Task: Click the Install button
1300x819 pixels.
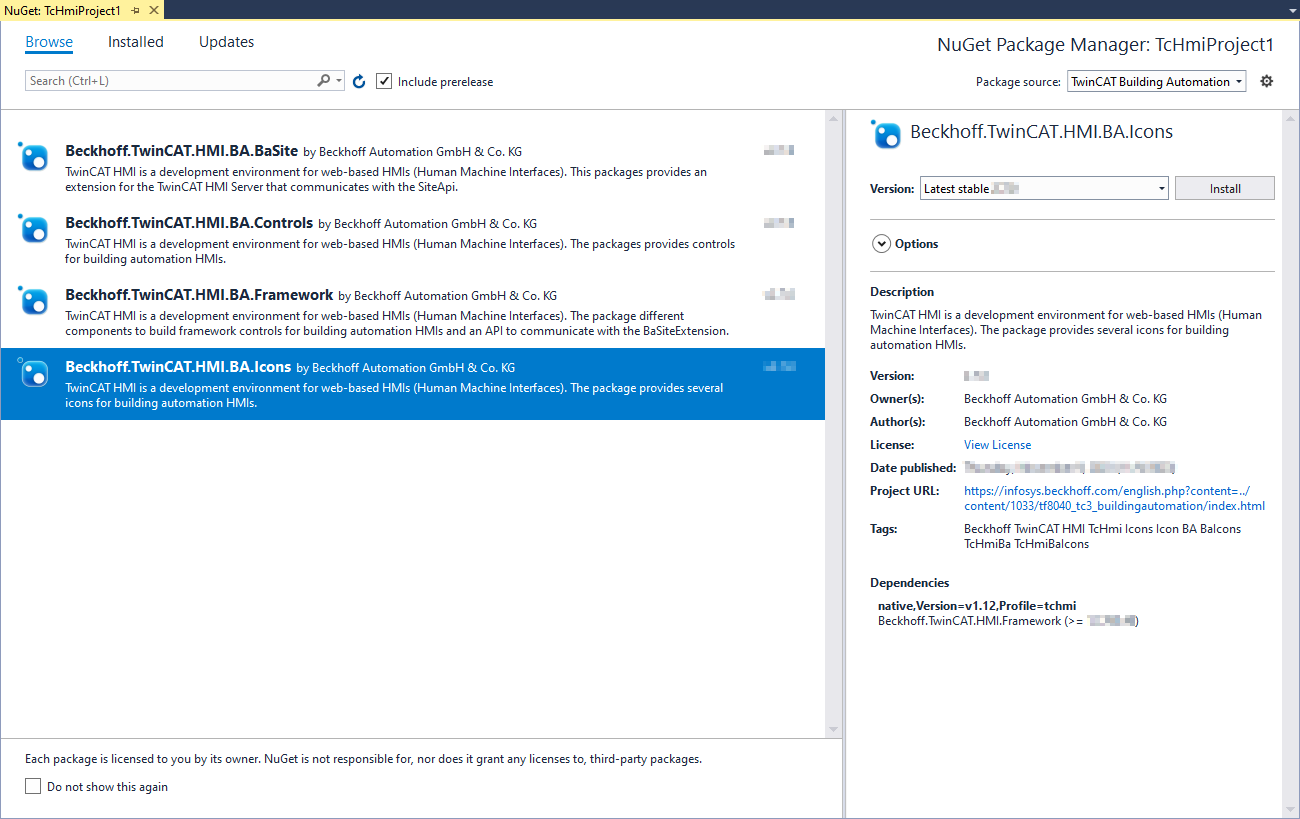Action: (1225, 188)
